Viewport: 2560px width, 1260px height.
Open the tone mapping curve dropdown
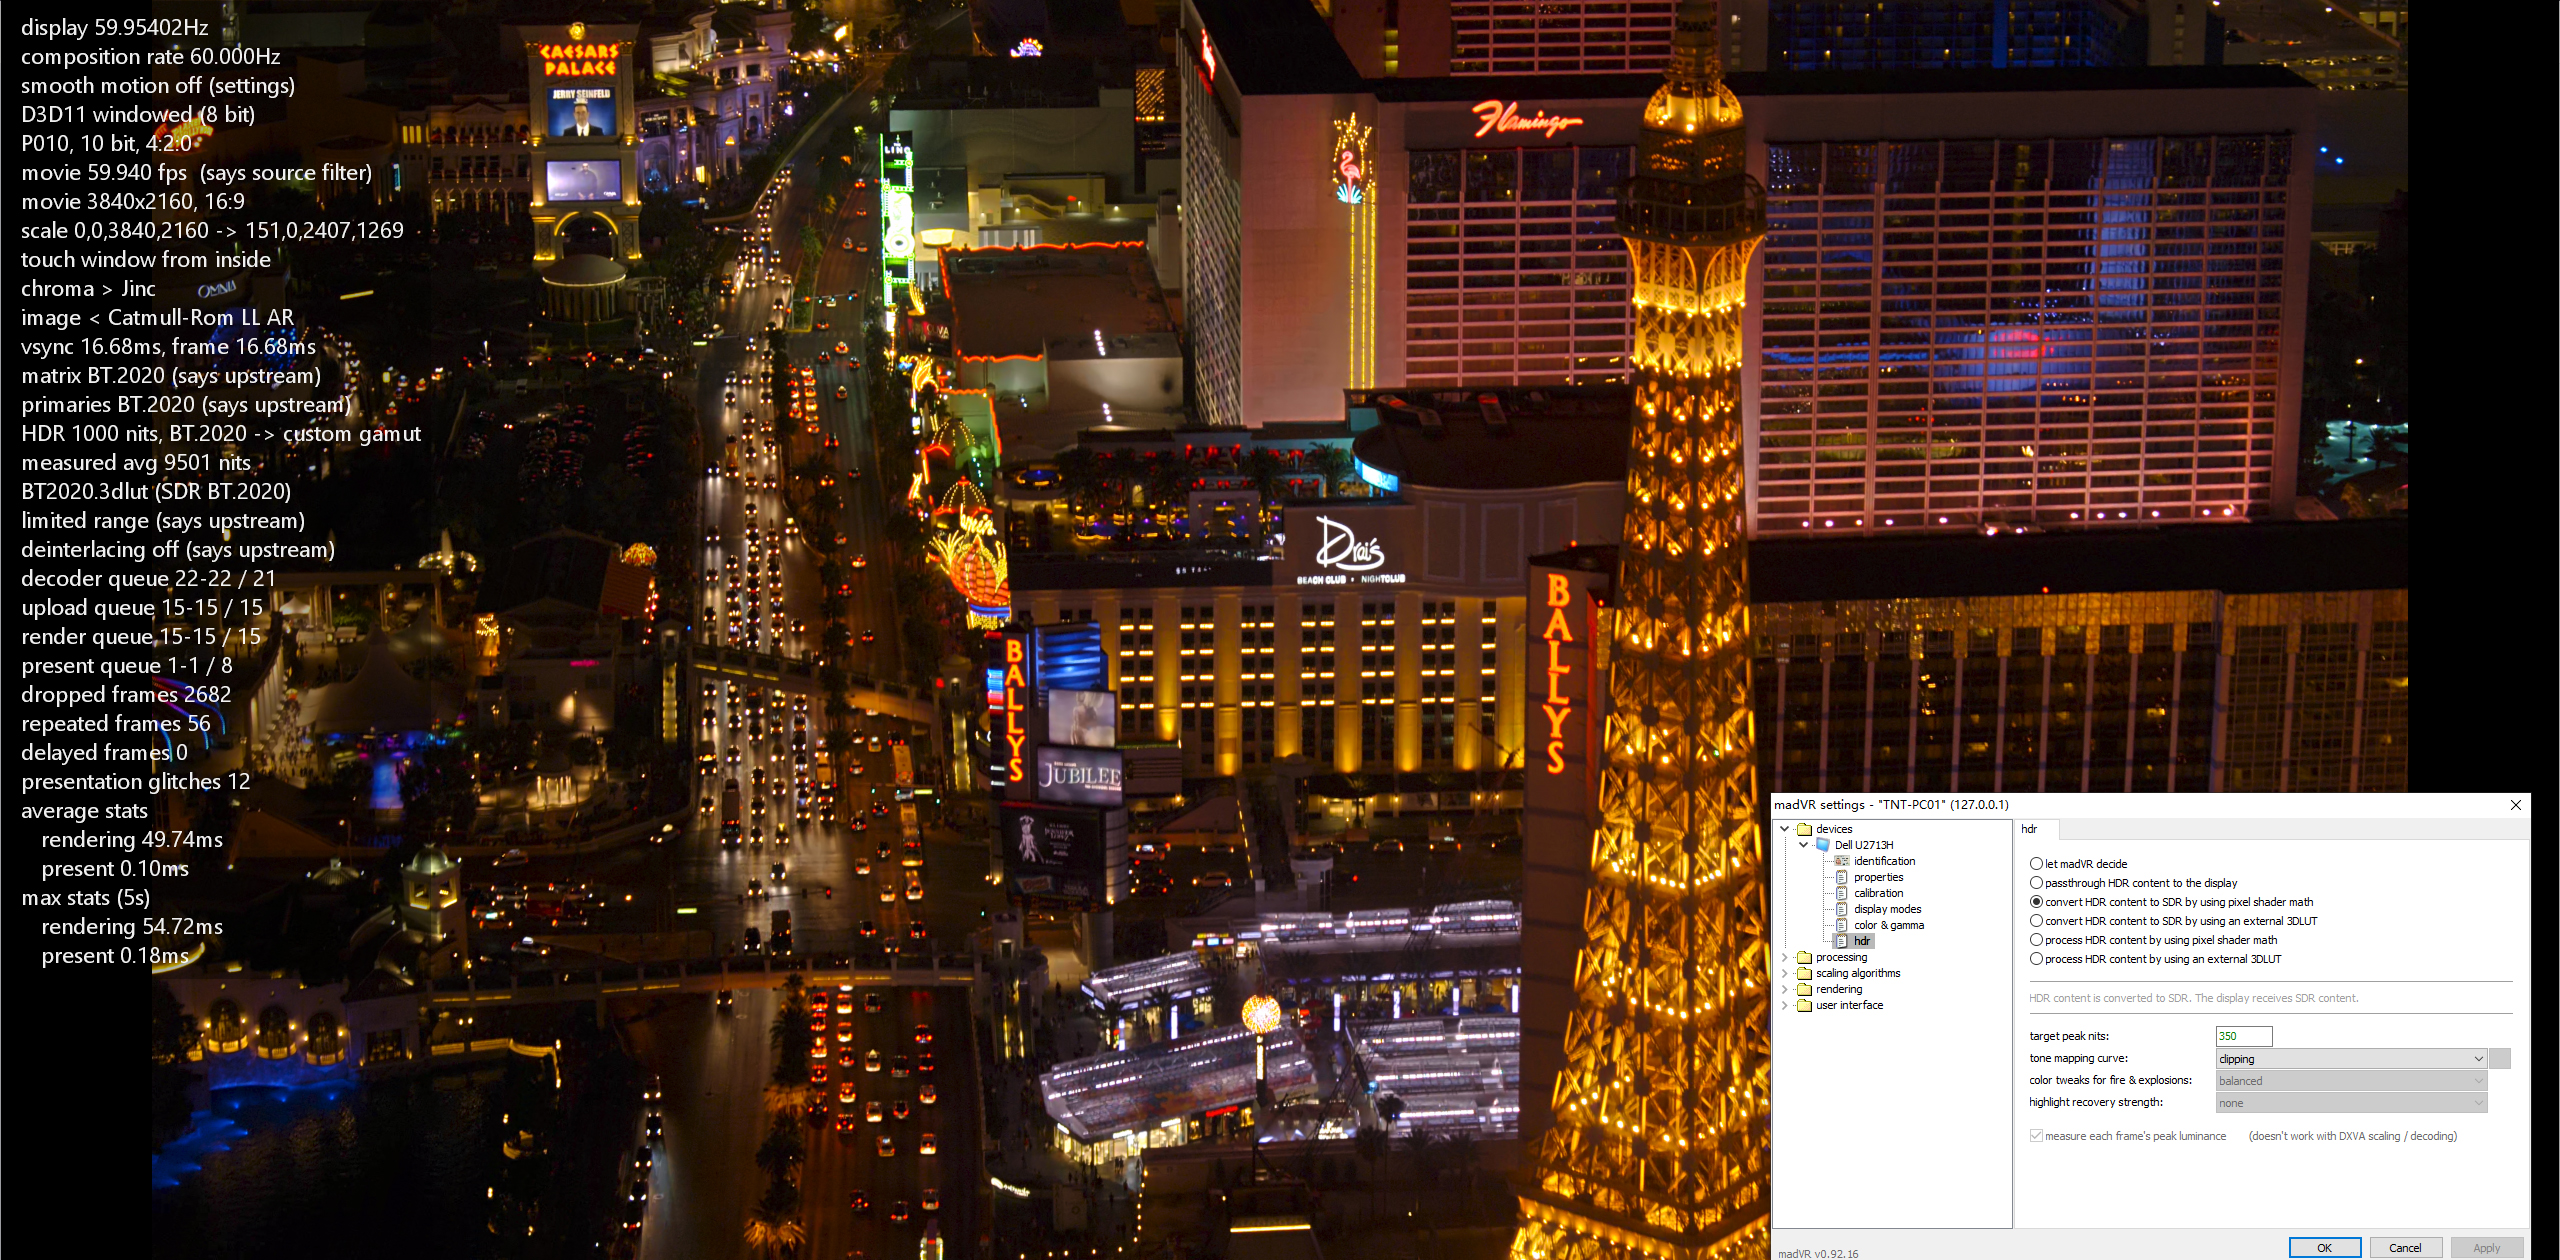pos(2350,1059)
